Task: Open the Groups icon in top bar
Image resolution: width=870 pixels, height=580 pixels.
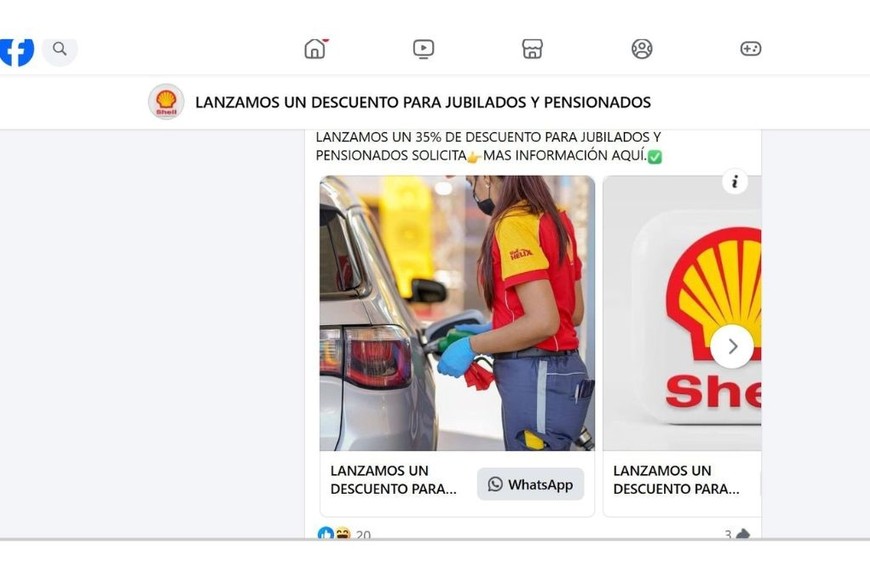Action: coord(642,49)
